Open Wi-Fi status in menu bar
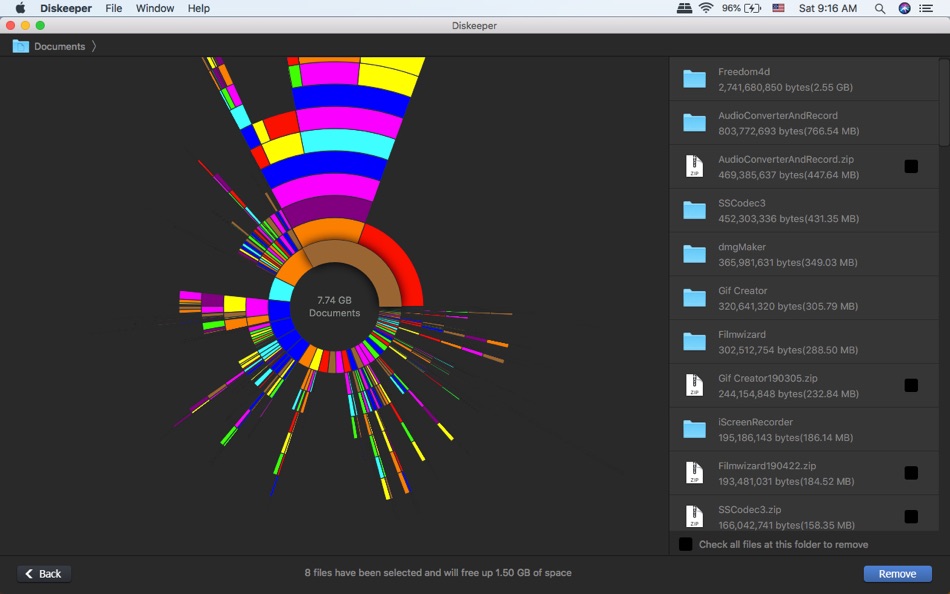The height and width of the screenshot is (594, 950). coord(706,8)
